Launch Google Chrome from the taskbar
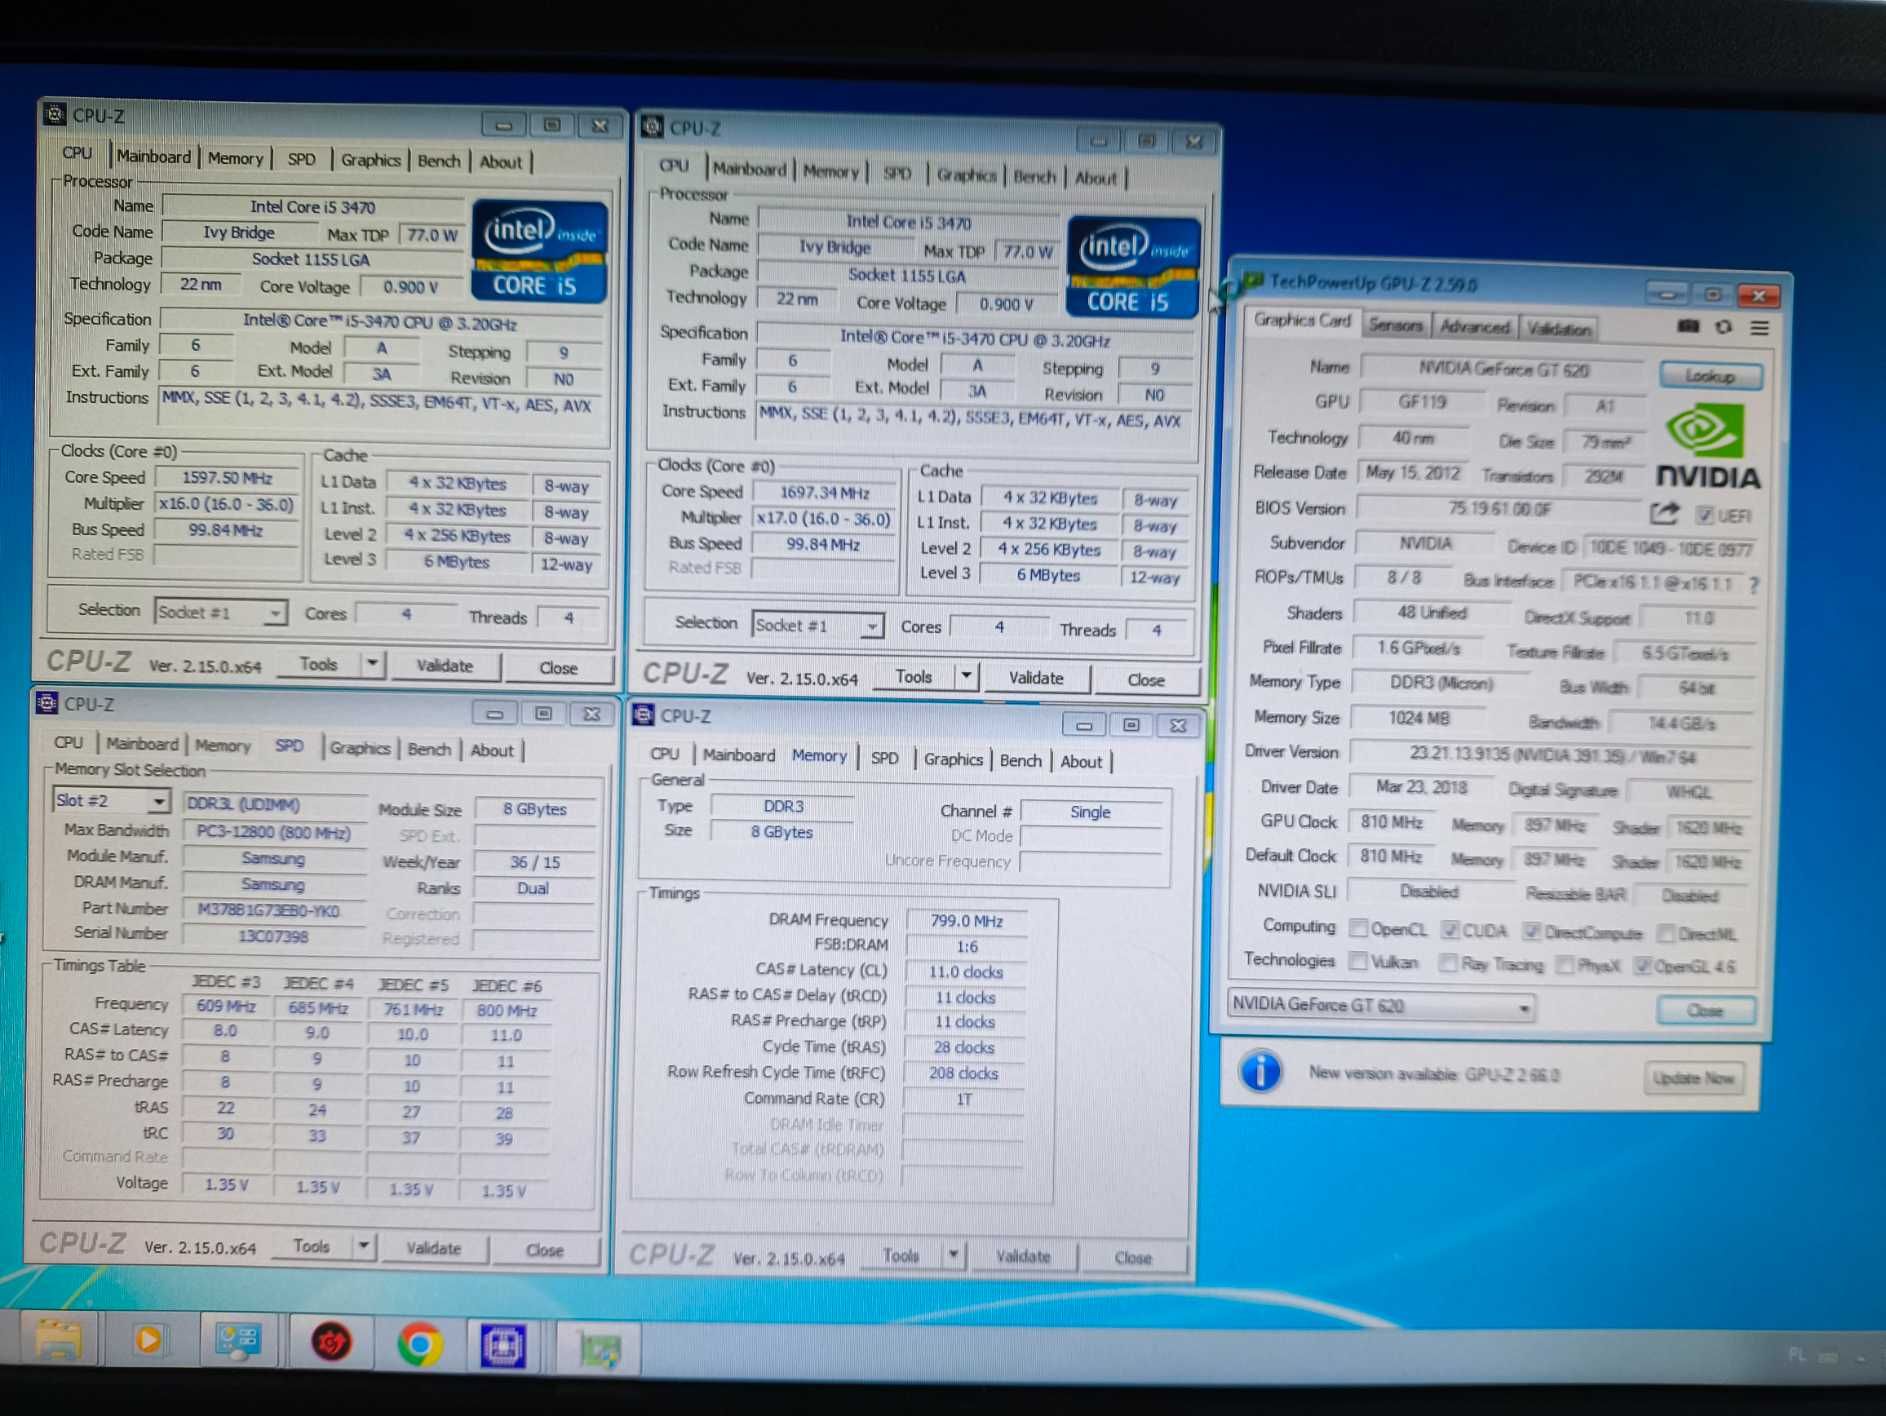The width and height of the screenshot is (1886, 1416). [420, 1343]
